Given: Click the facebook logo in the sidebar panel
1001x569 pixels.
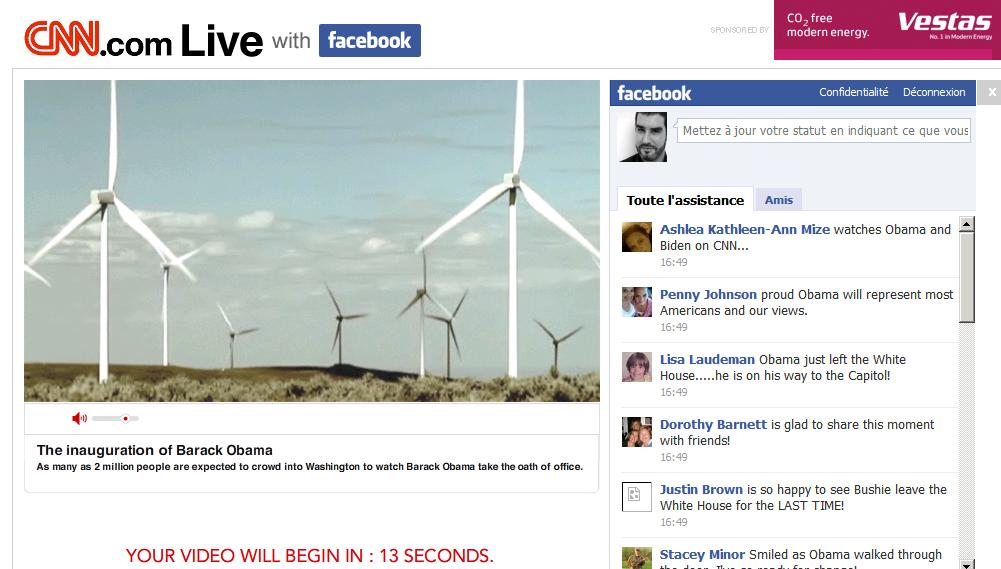Looking at the screenshot, I should pos(654,93).
